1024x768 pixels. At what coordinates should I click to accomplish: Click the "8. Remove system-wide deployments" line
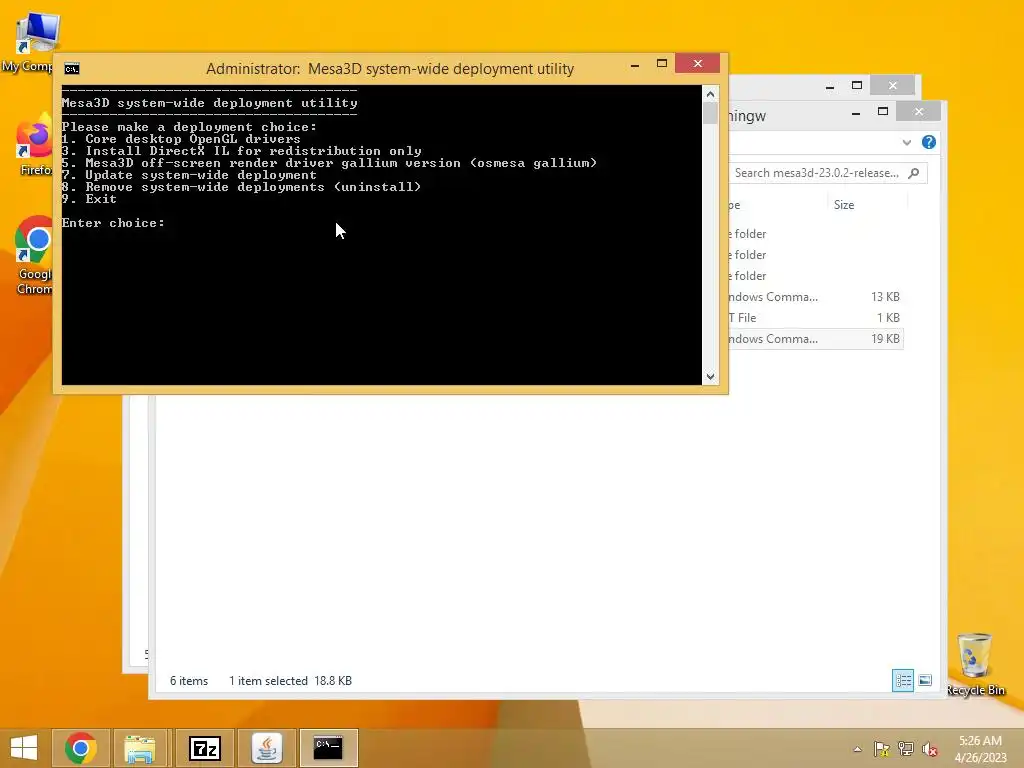pyautogui.click(x=241, y=187)
